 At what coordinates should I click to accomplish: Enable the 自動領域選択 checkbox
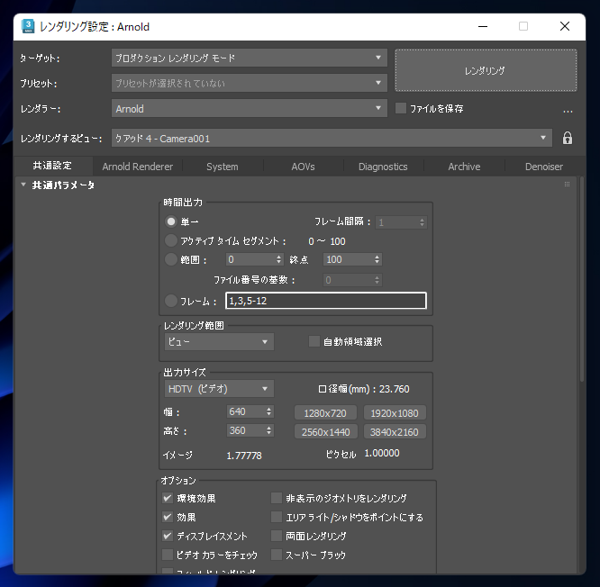point(314,341)
